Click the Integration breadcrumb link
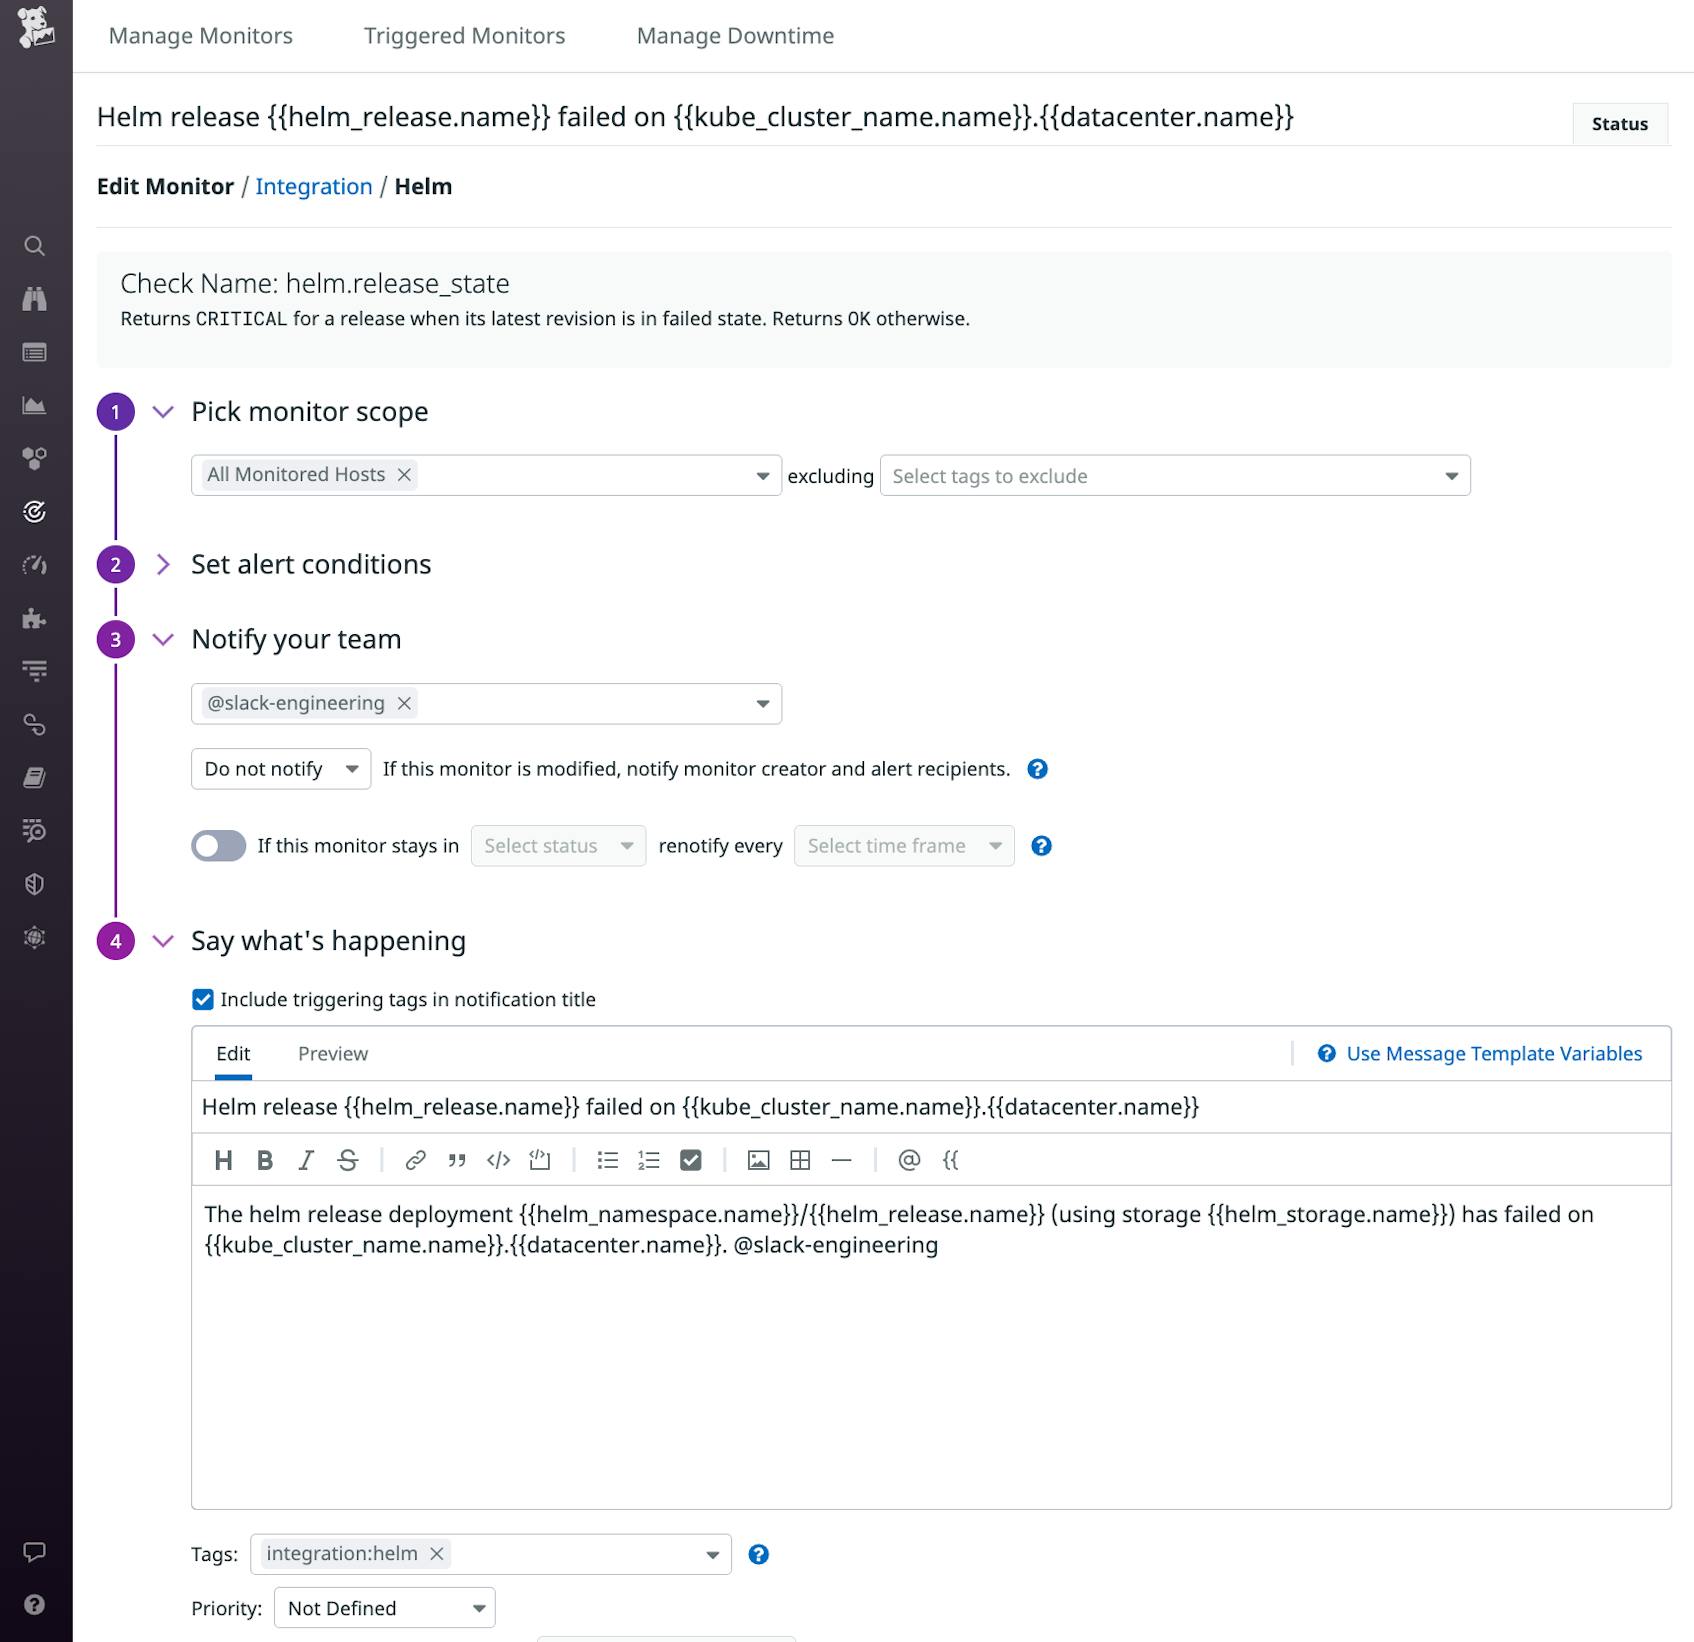Image resolution: width=1694 pixels, height=1642 pixels. pos(314,186)
